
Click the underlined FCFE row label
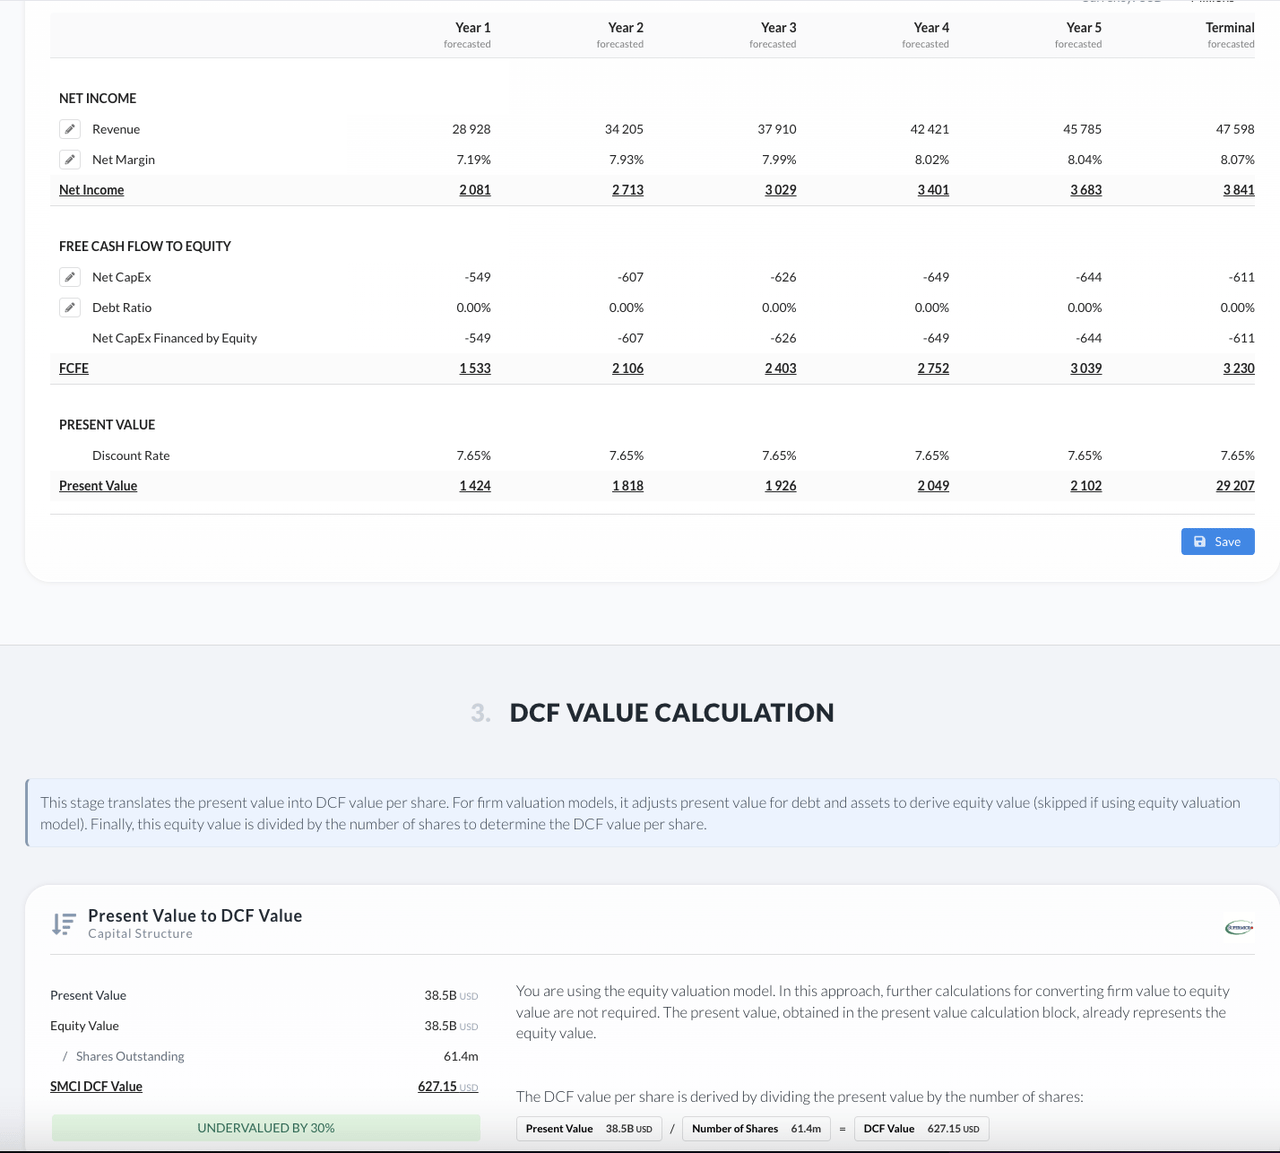[74, 368]
